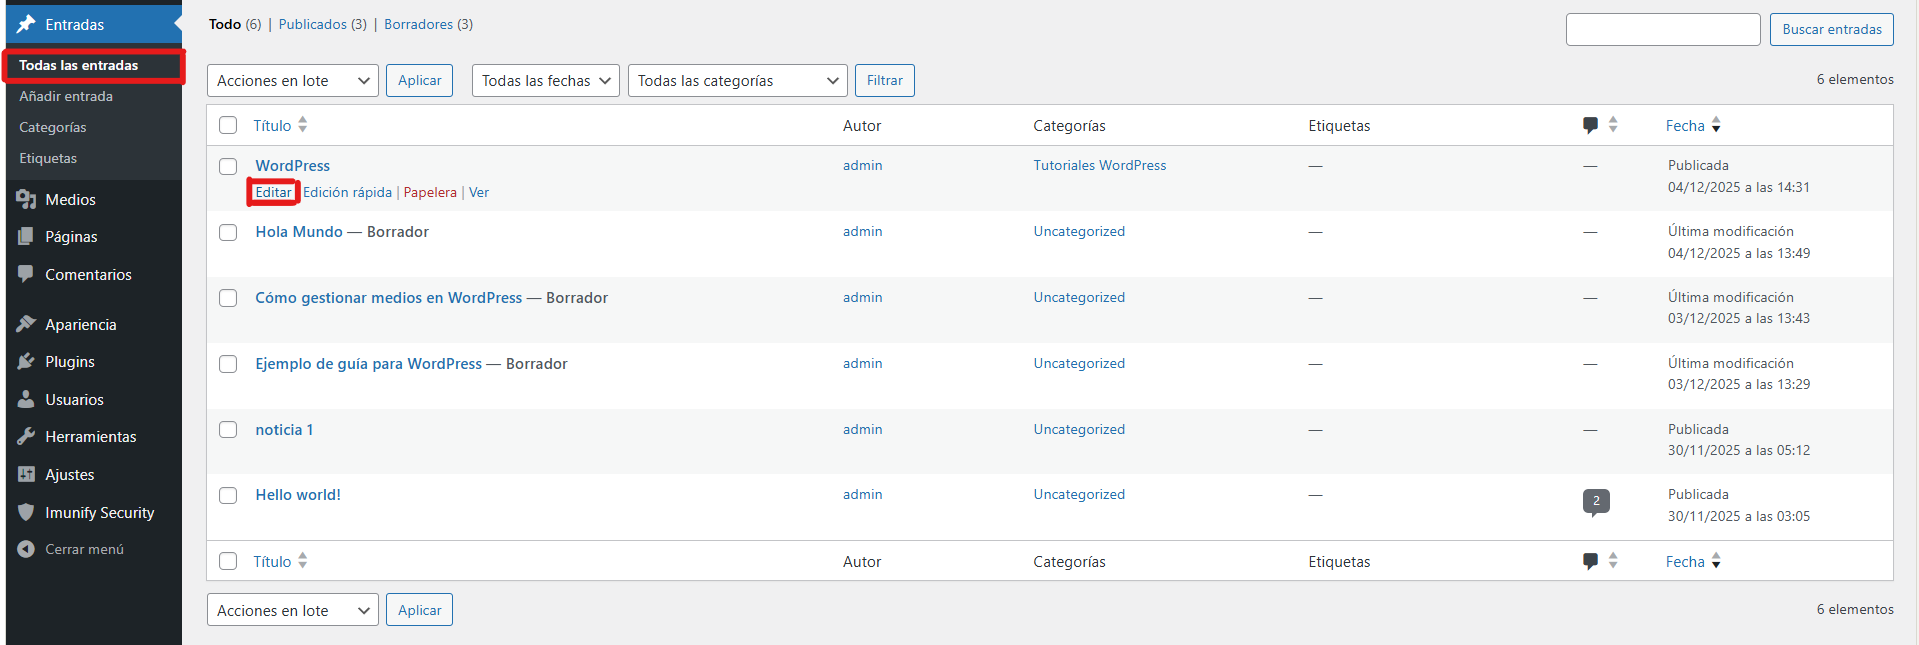Click the Apariencia paintbrush icon
Viewport: 1919px width, 645px height.
(x=26, y=324)
